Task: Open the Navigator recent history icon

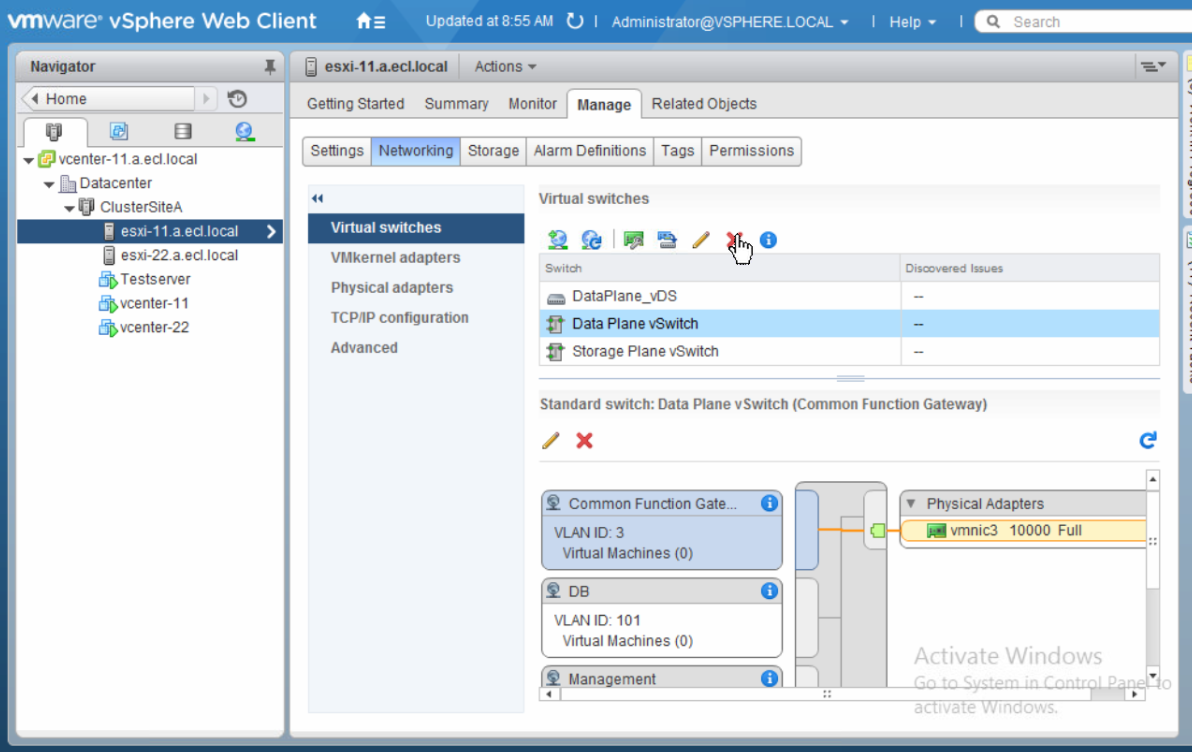Action: pos(237,99)
